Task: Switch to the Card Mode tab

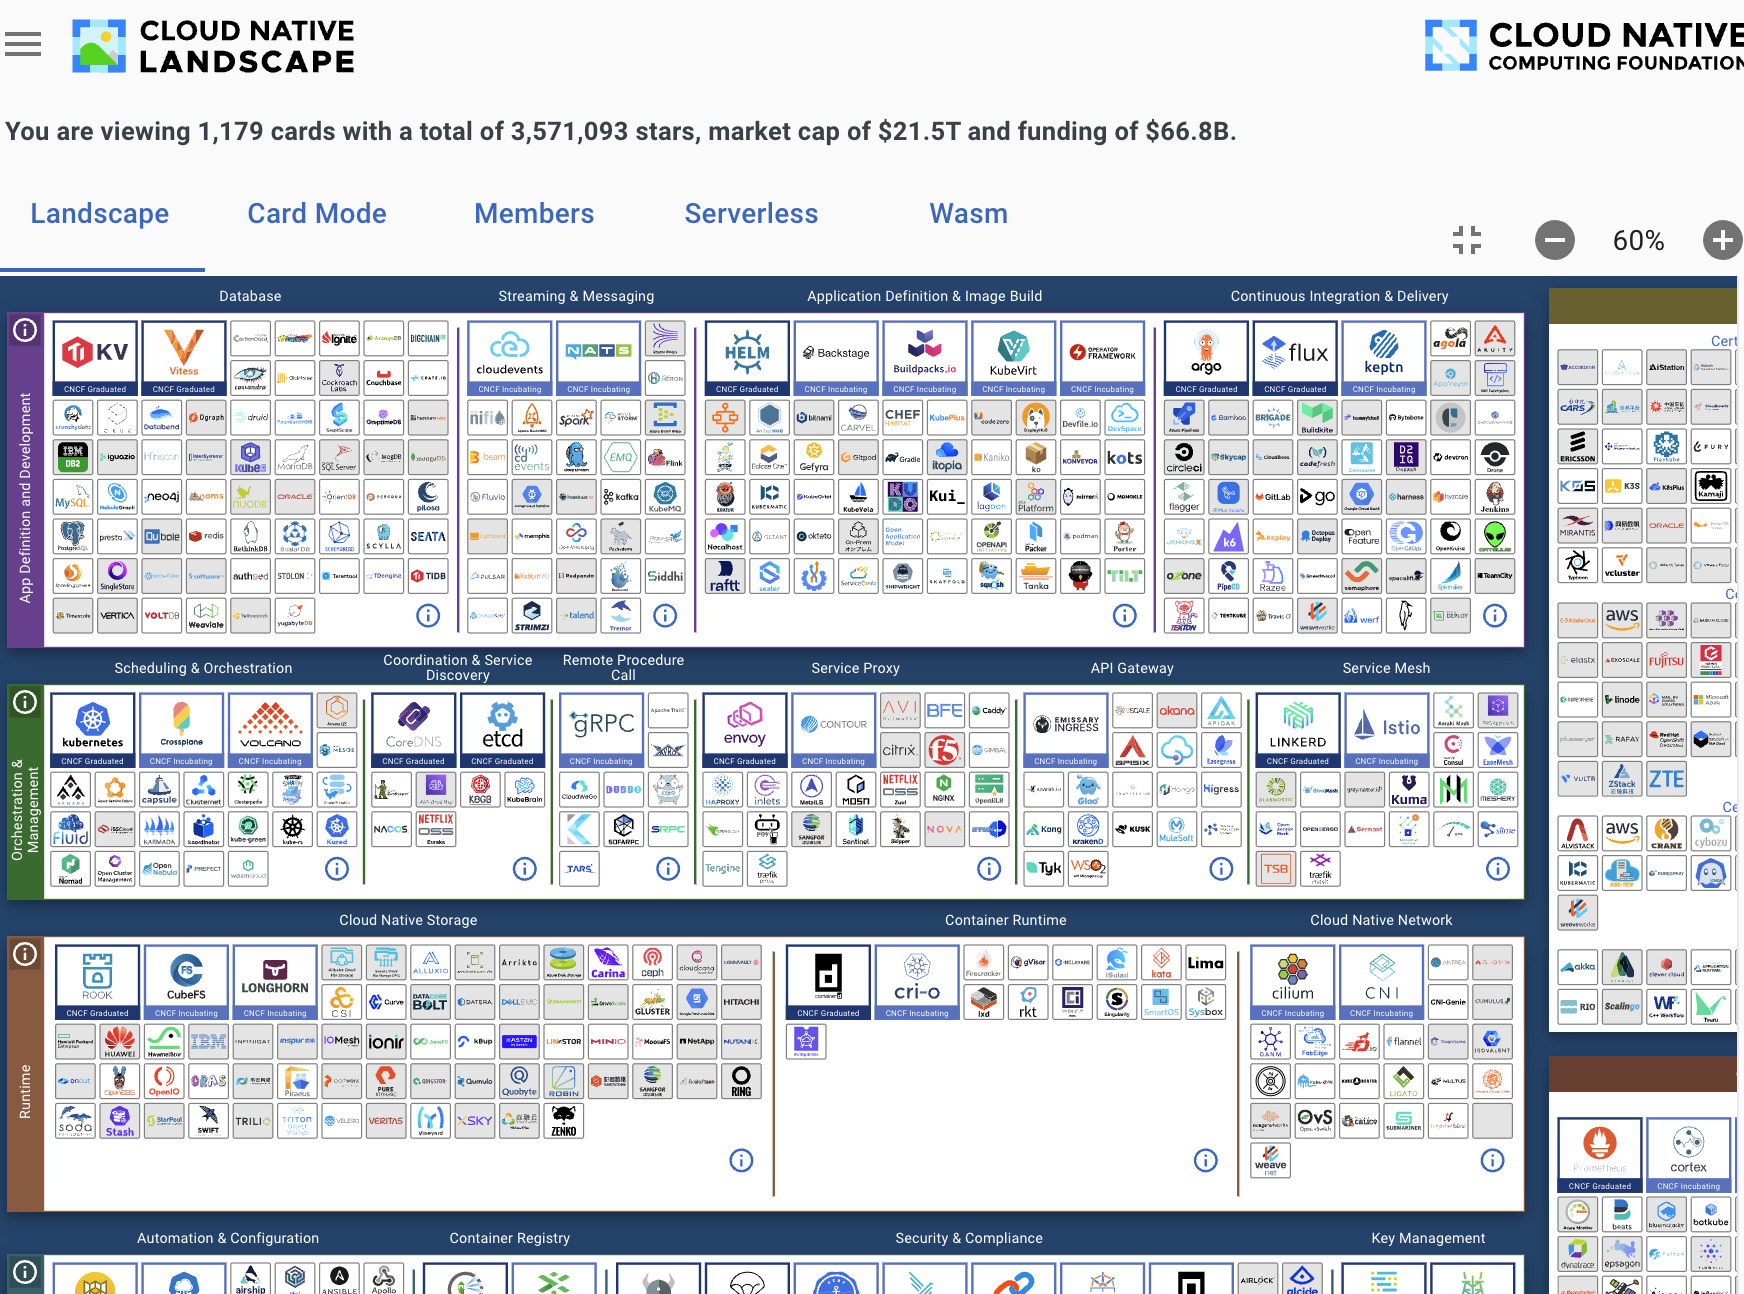Action: (x=317, y=214)
